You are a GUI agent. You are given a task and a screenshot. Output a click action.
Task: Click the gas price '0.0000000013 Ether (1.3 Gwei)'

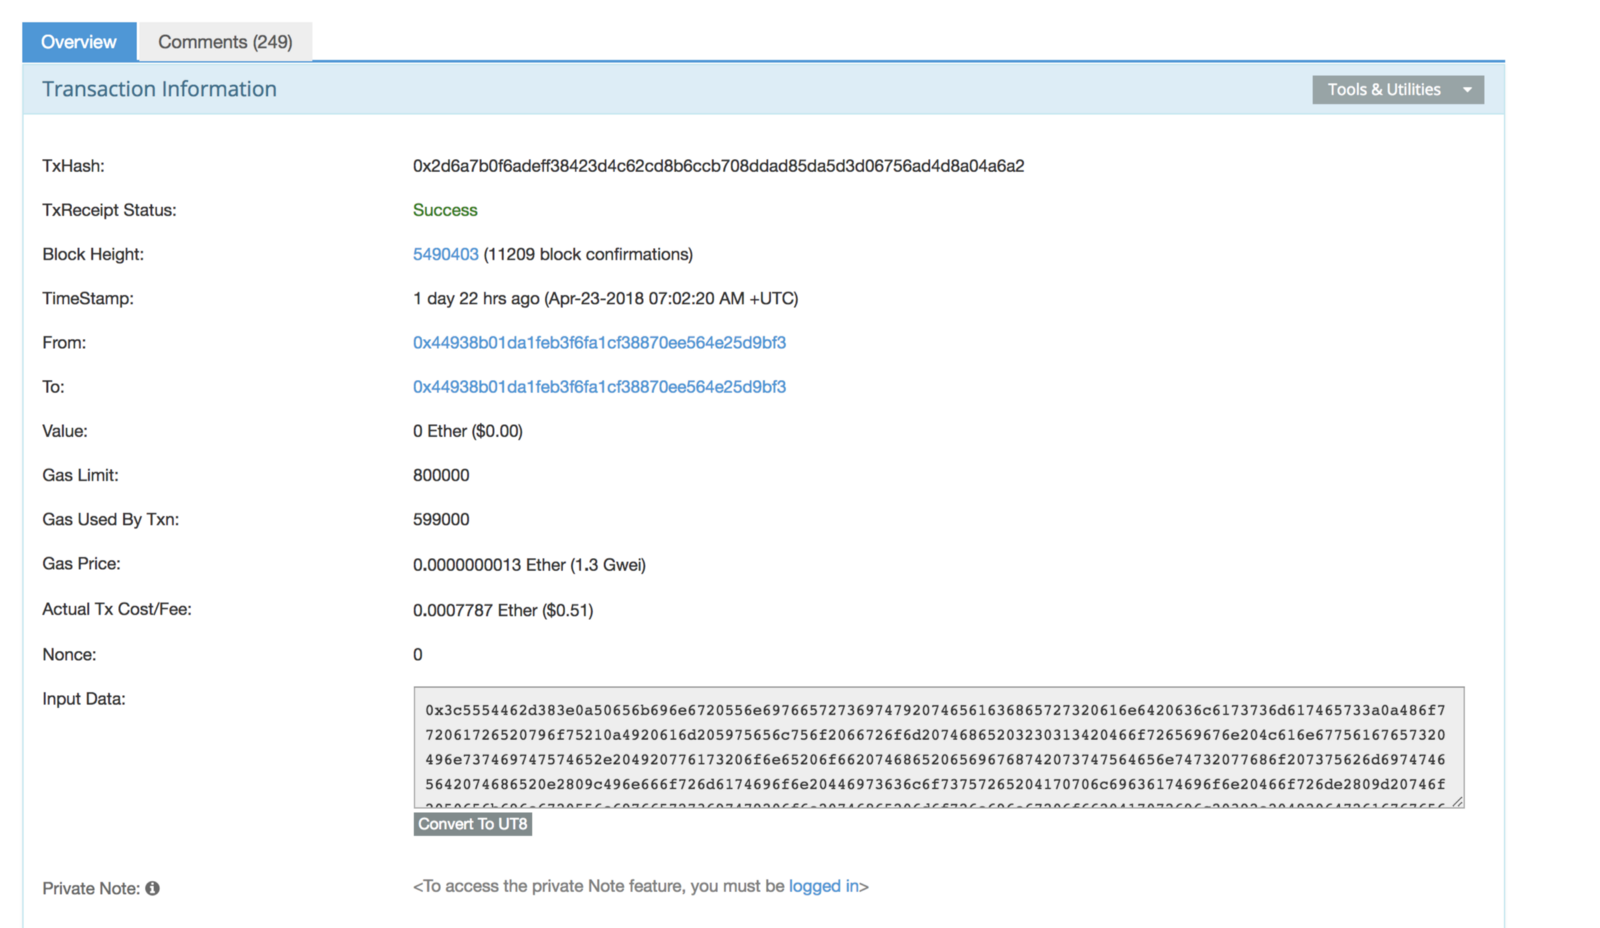pyautogui.click(x=529, y=565)
